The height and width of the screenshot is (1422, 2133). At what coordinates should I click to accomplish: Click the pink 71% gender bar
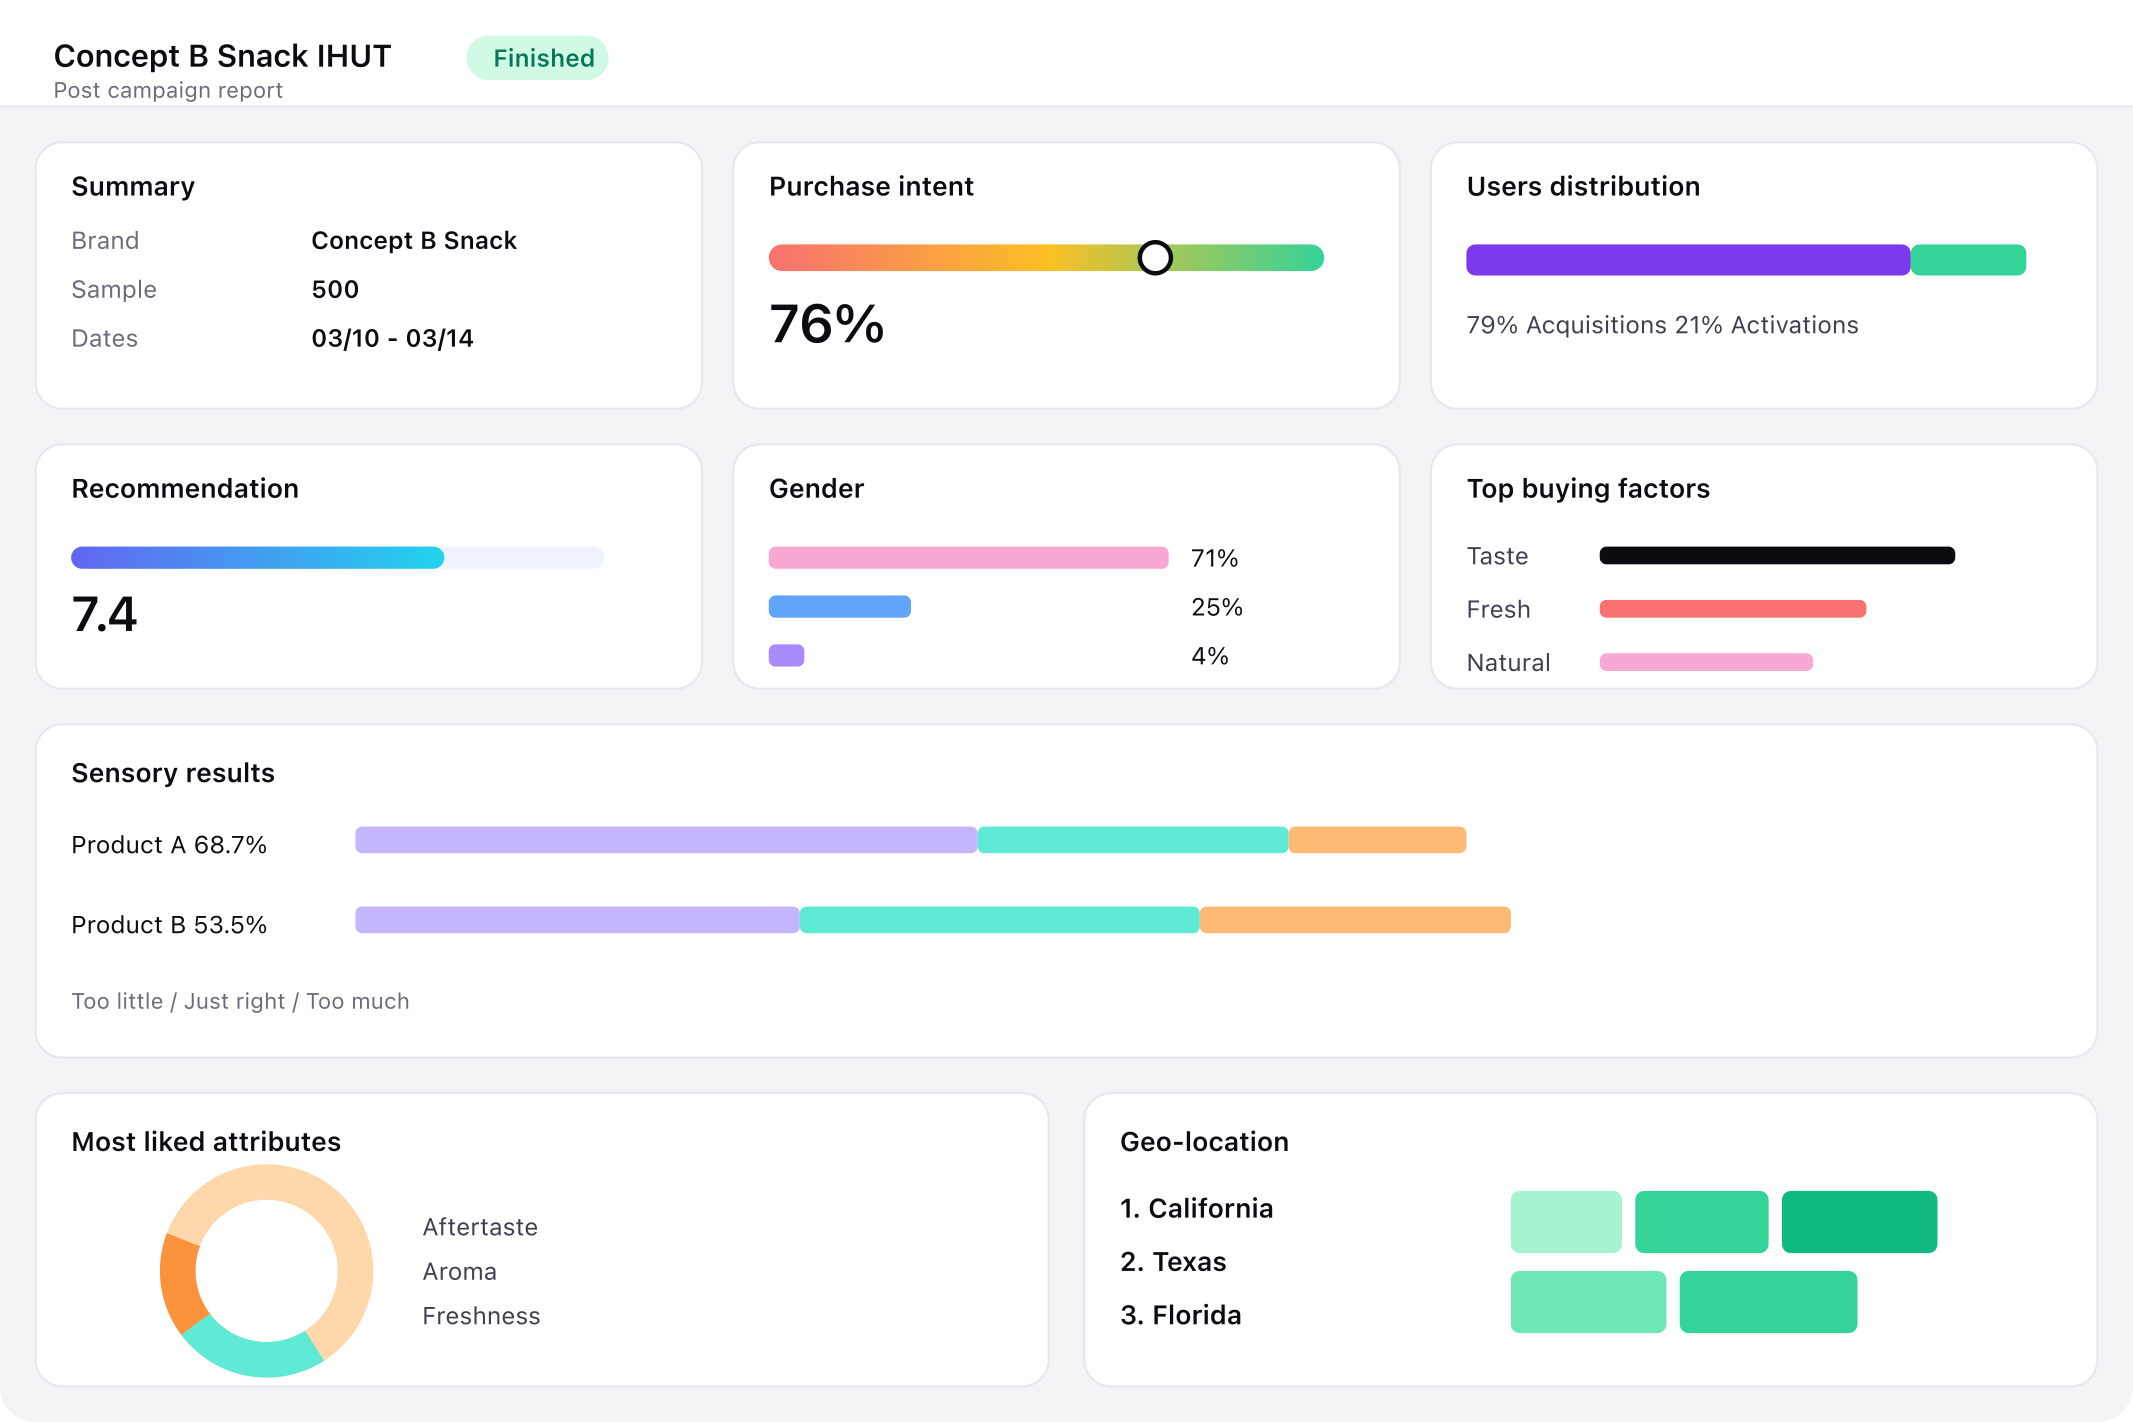(968, 558)
